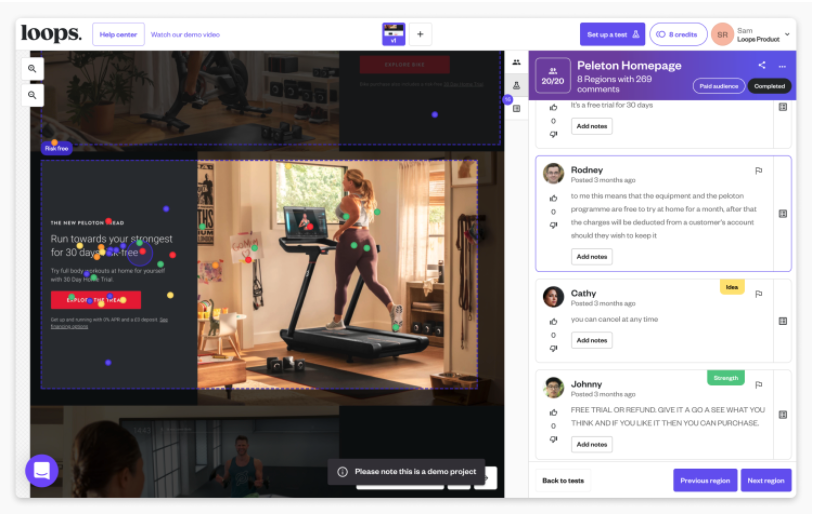816x518 pixels.
Task: Open the side panel icon on Rodney's card
Action: 783,214
